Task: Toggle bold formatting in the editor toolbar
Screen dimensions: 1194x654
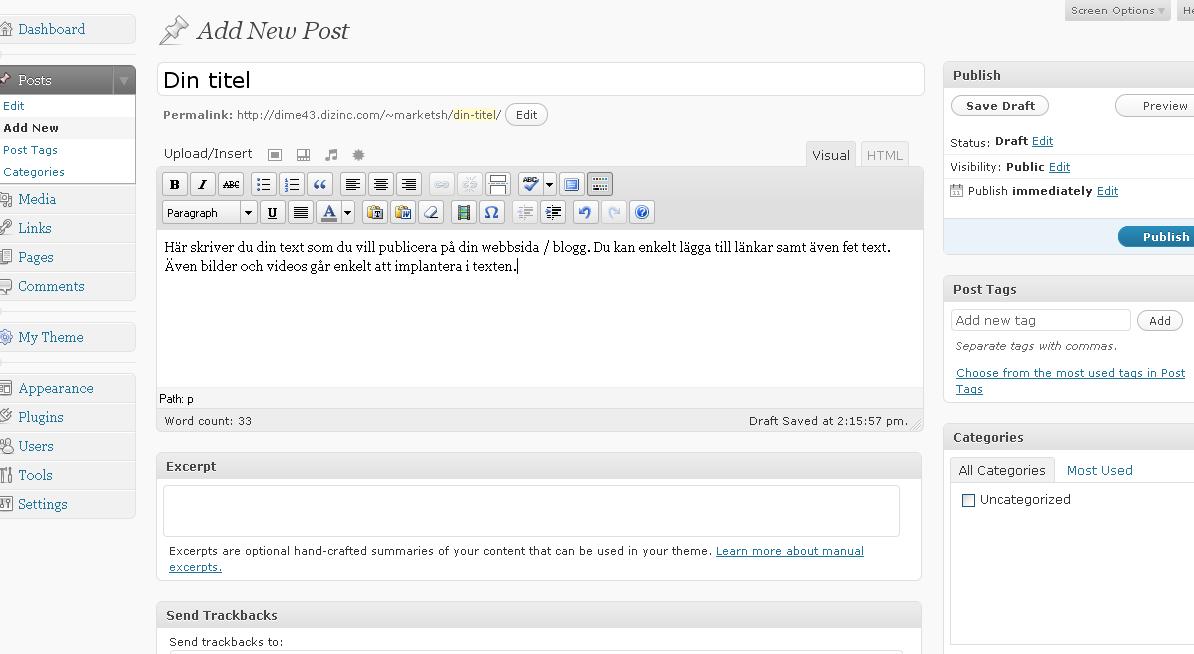Action: pos(174,184)
